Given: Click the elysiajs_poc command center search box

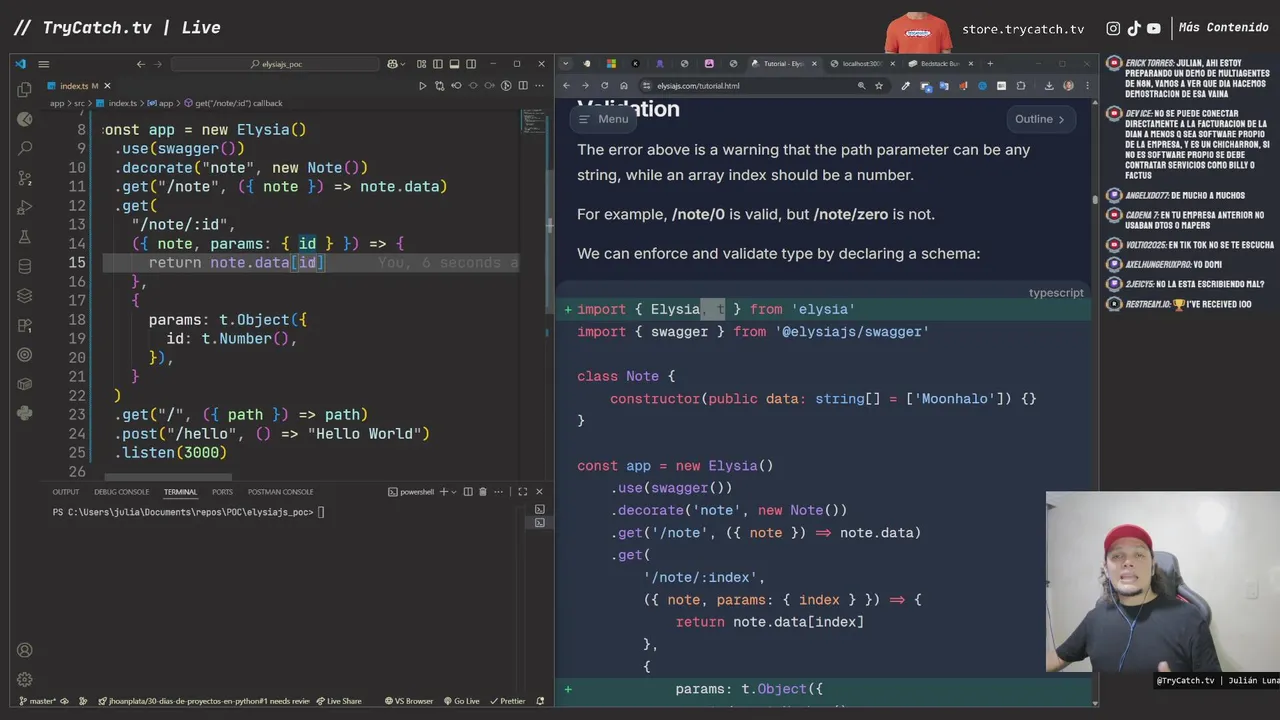Looking at the screenshot, I should 275,64.
